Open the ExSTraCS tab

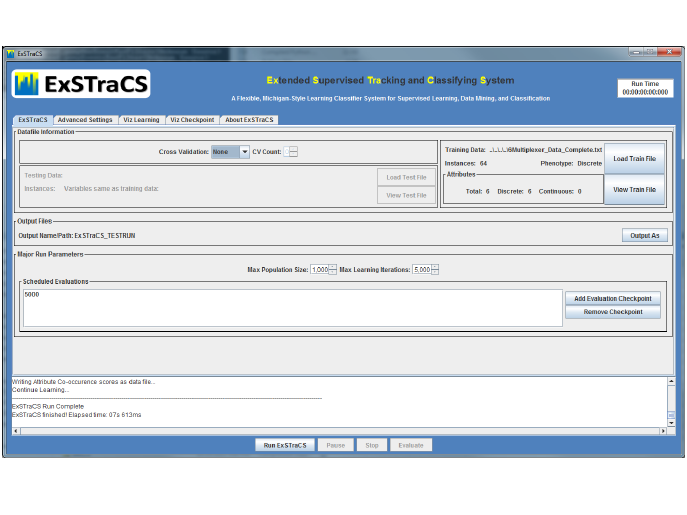[33, 120]
